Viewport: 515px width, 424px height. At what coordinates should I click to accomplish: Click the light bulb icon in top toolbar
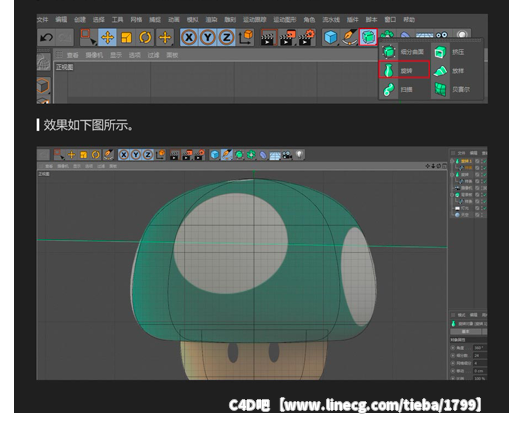tap(462, 35)
